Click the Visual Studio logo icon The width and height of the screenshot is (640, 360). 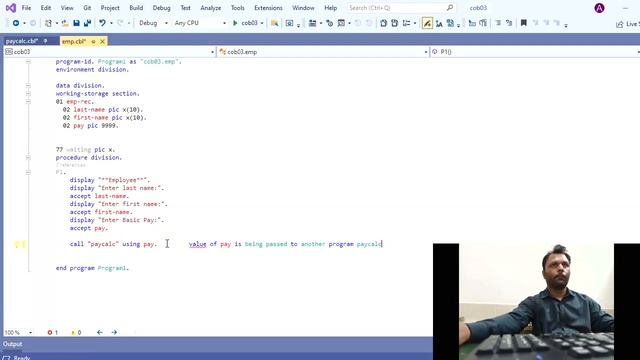pyautogui.click(x=11, y=8)
